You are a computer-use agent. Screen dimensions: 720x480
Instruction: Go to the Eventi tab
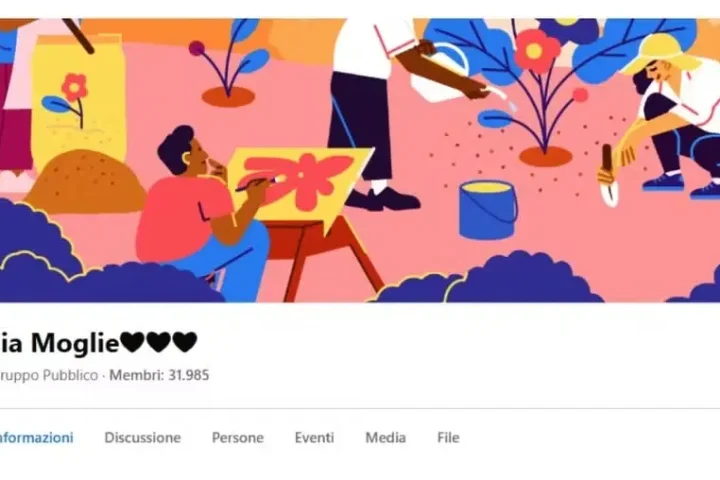click(x=314, y=437)
